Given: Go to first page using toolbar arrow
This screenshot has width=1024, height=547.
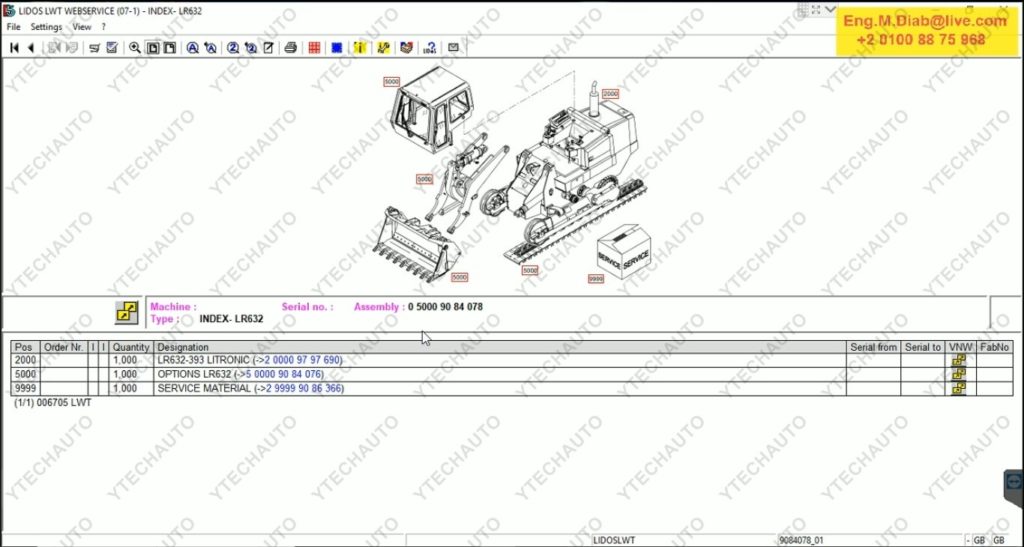Looking at the screenshot, I should click(x=14, y=48).
